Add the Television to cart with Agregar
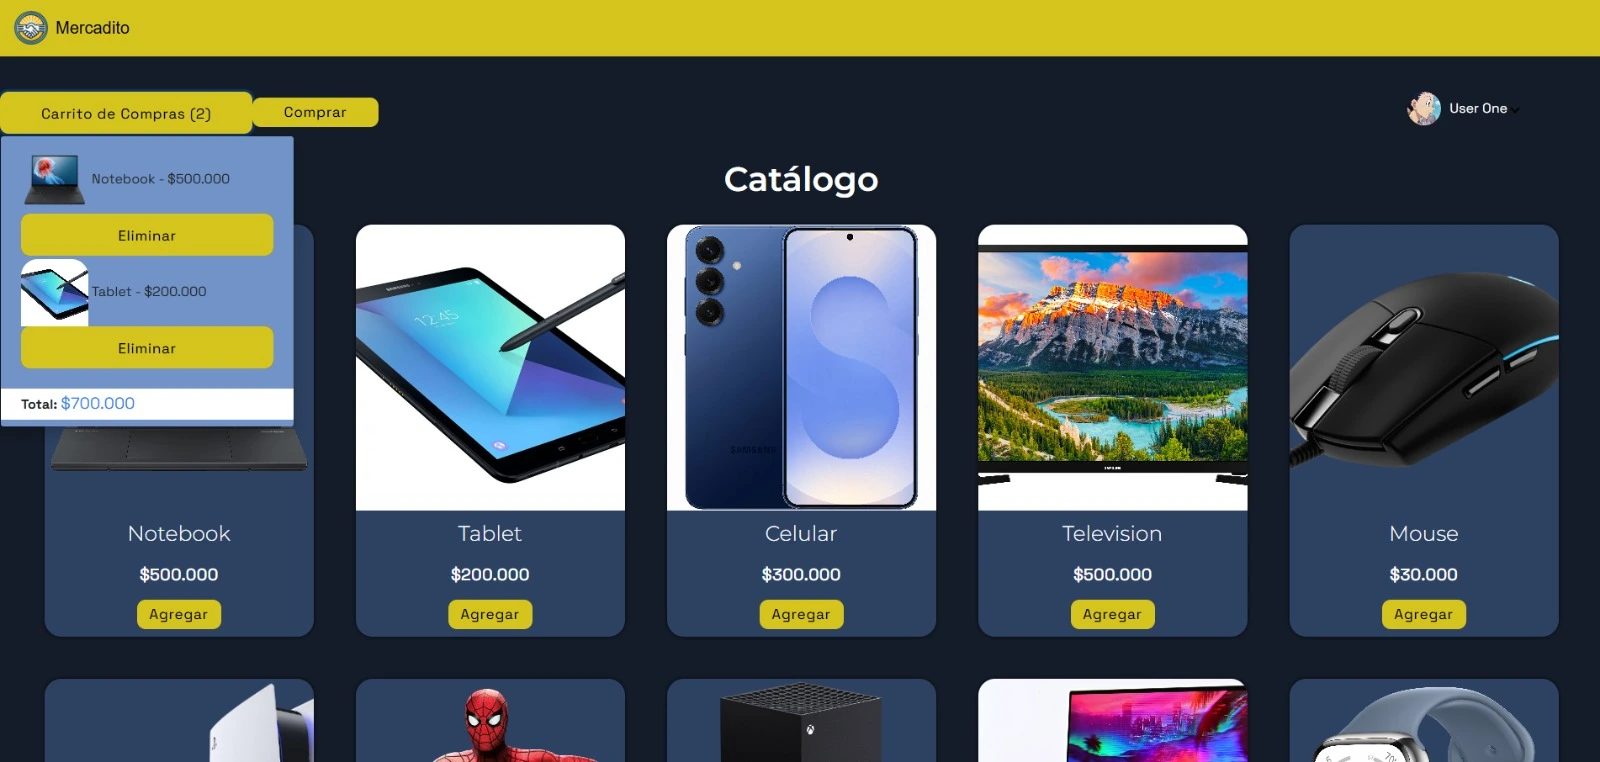 coord(1112,614)
